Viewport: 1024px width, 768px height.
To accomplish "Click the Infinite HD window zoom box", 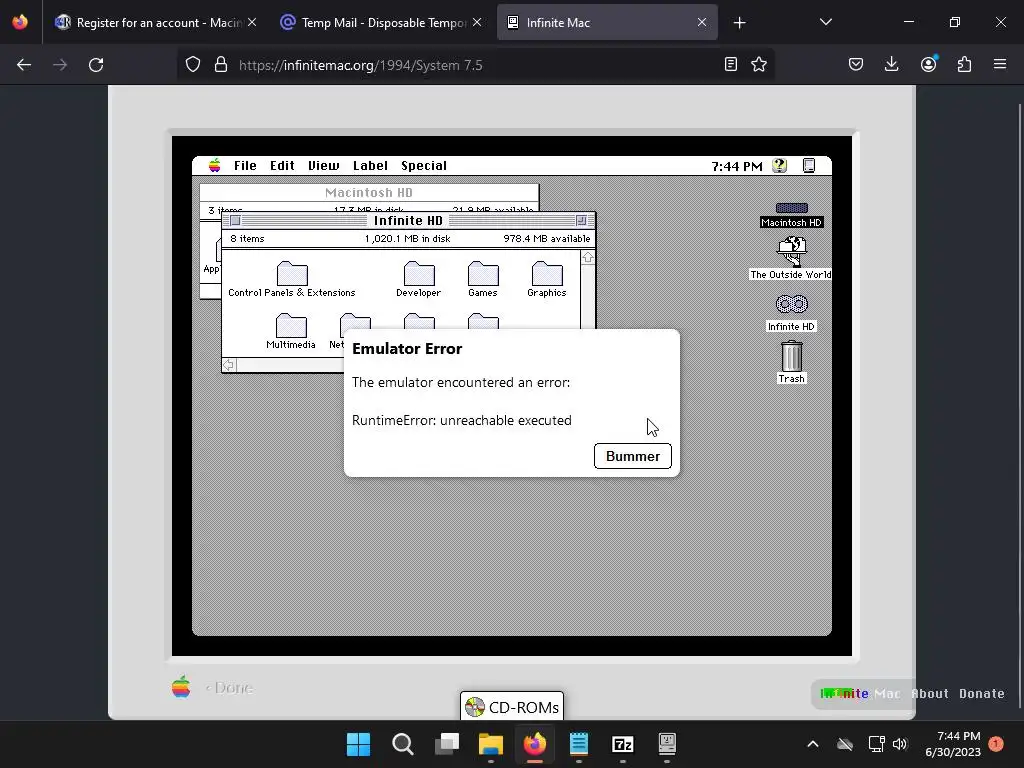I will [581, 221].
